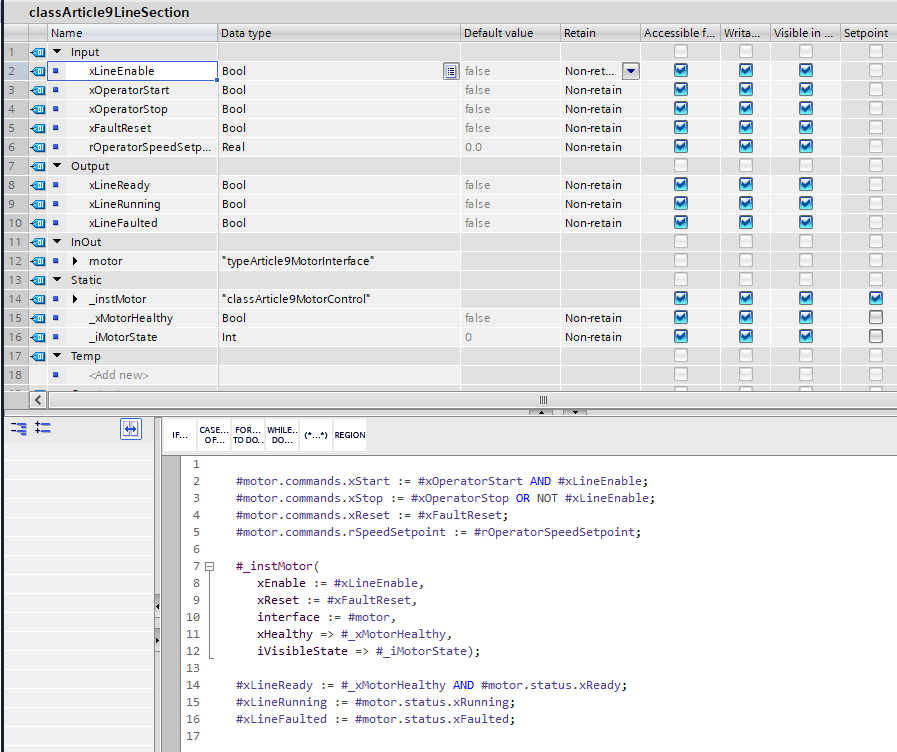Uncheck Writable for _iMotorState

[746, 336]
